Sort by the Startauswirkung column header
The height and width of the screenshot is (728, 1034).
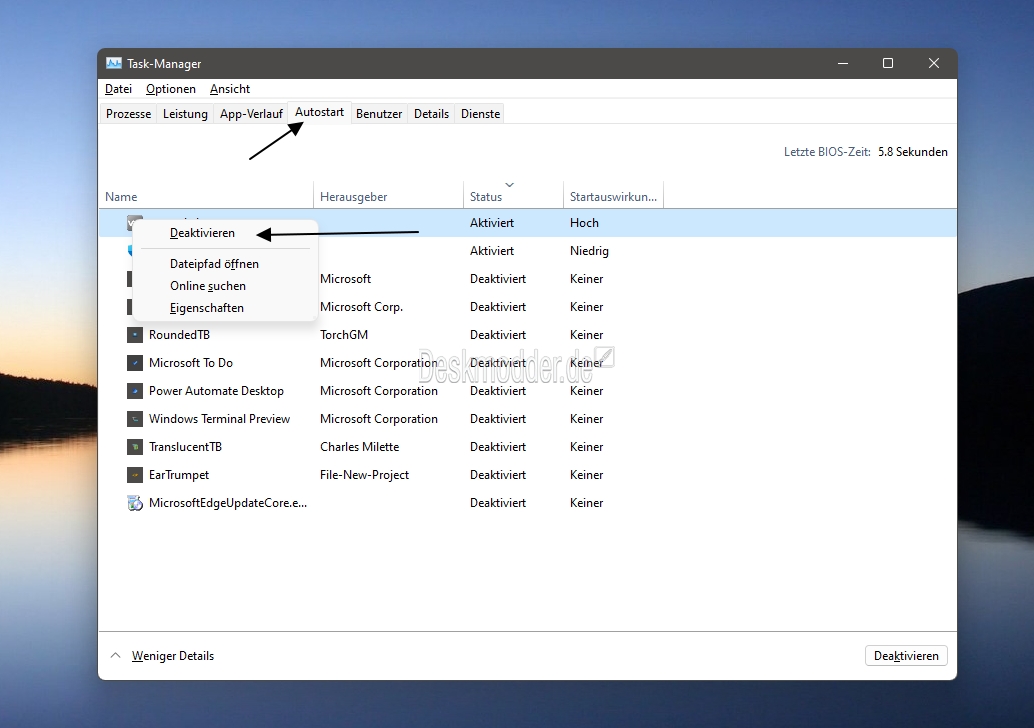(613, 196)
